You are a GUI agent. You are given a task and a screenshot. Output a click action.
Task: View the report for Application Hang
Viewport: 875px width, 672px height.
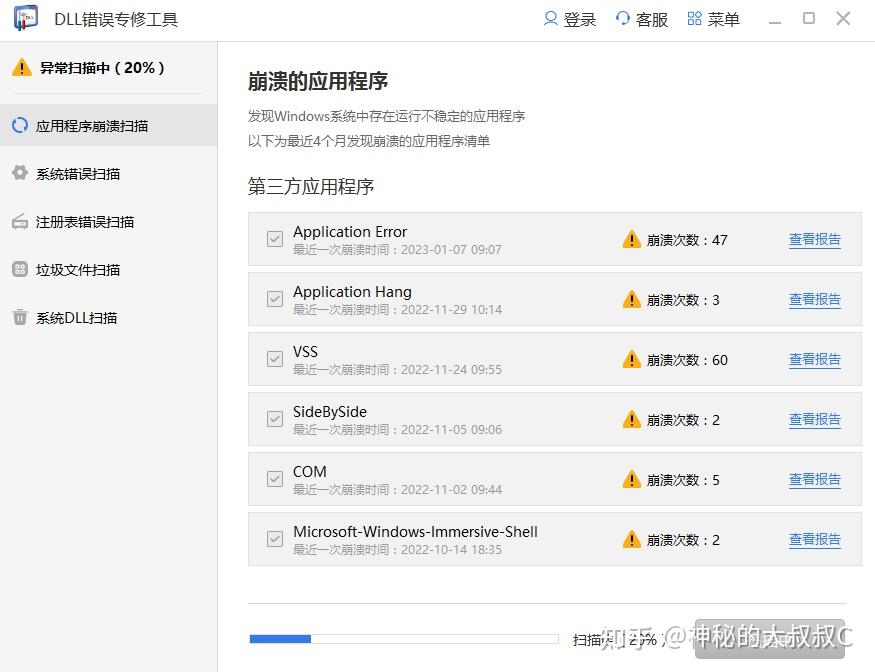tap(814, 299)
